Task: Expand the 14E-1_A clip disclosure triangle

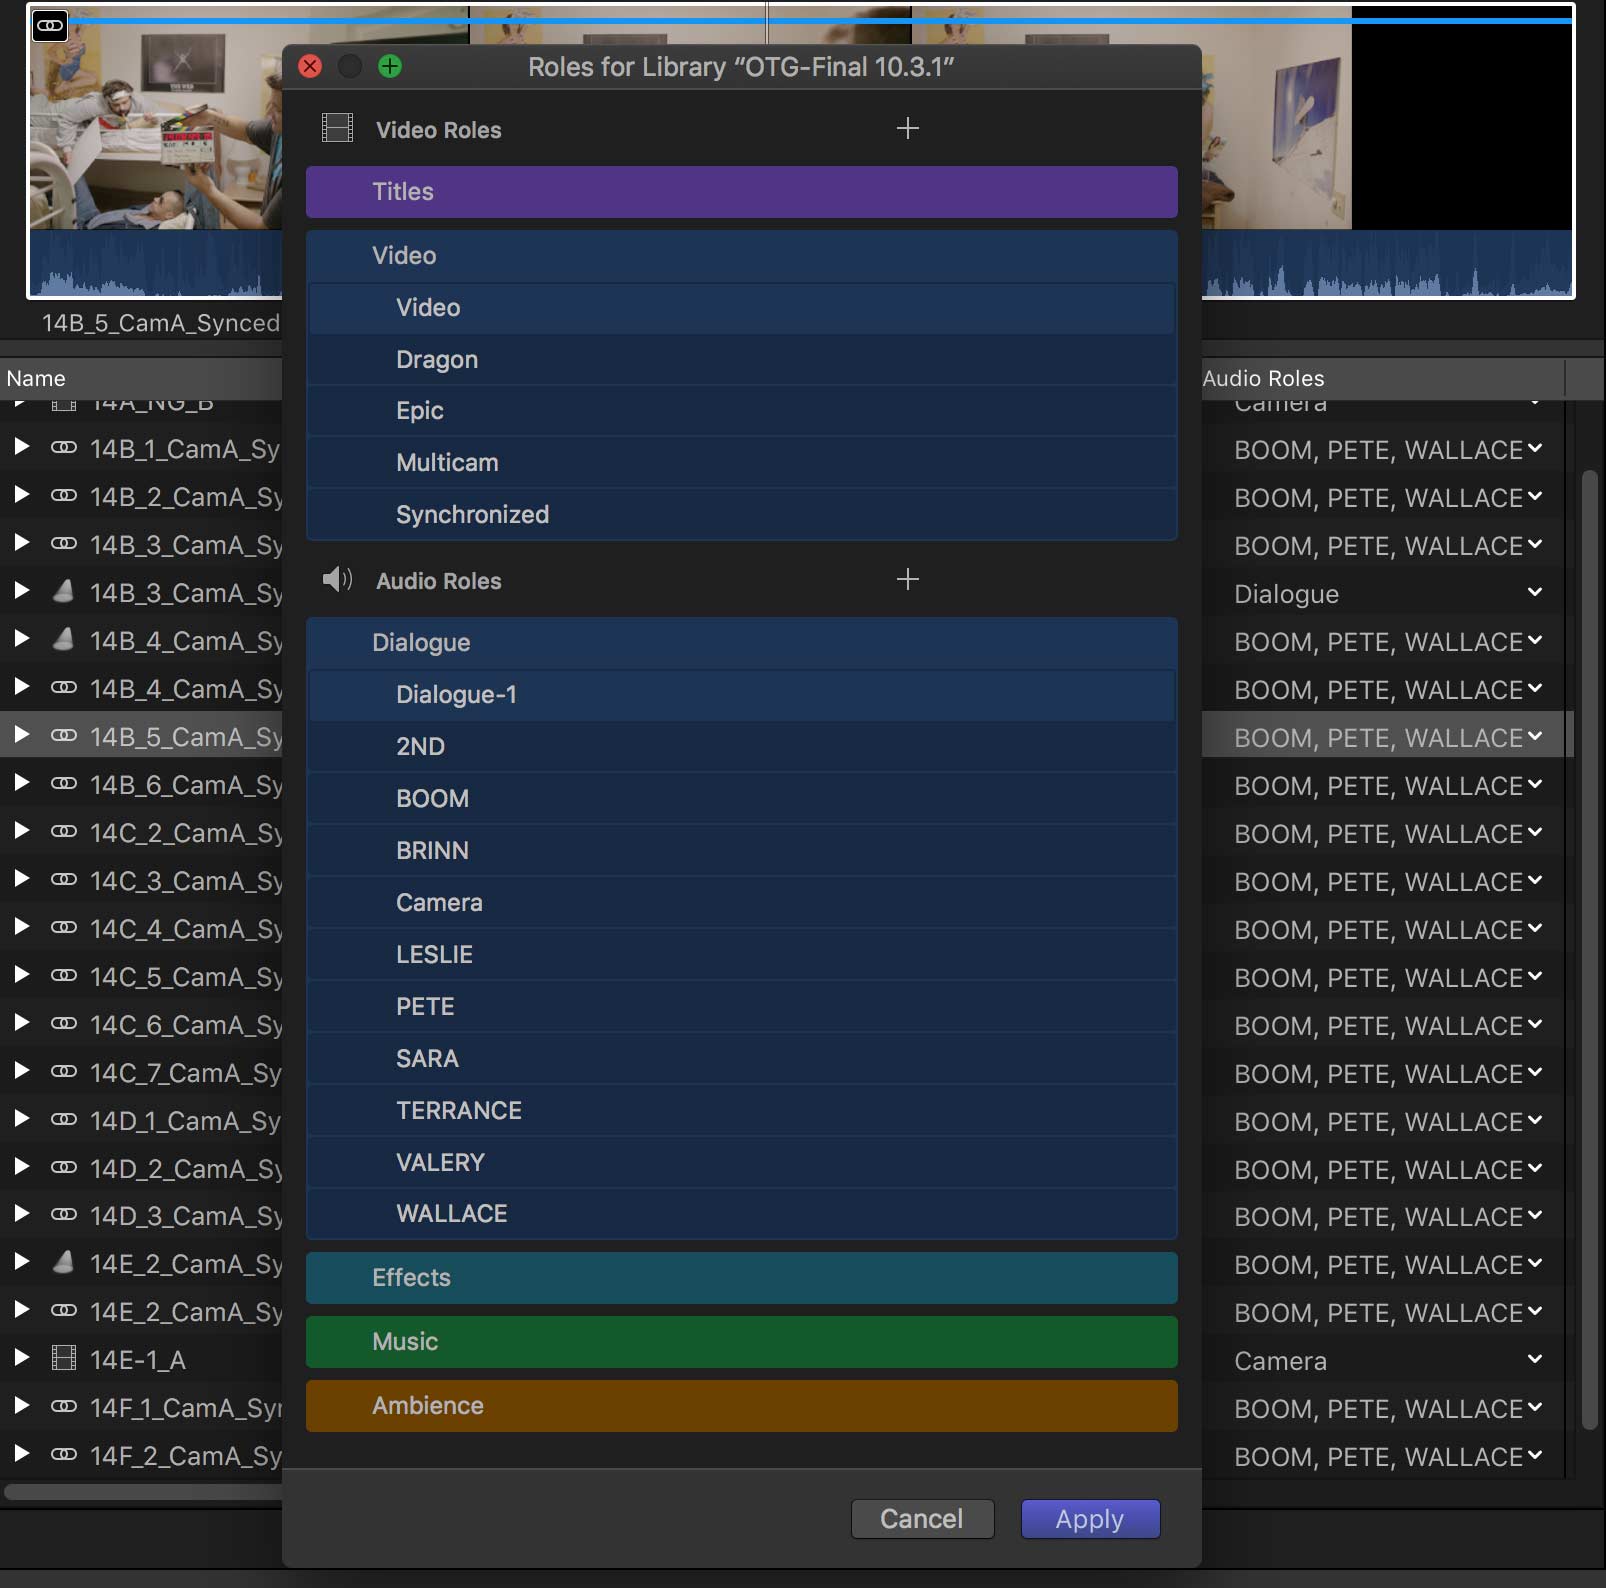Action: coord(21,1357)
